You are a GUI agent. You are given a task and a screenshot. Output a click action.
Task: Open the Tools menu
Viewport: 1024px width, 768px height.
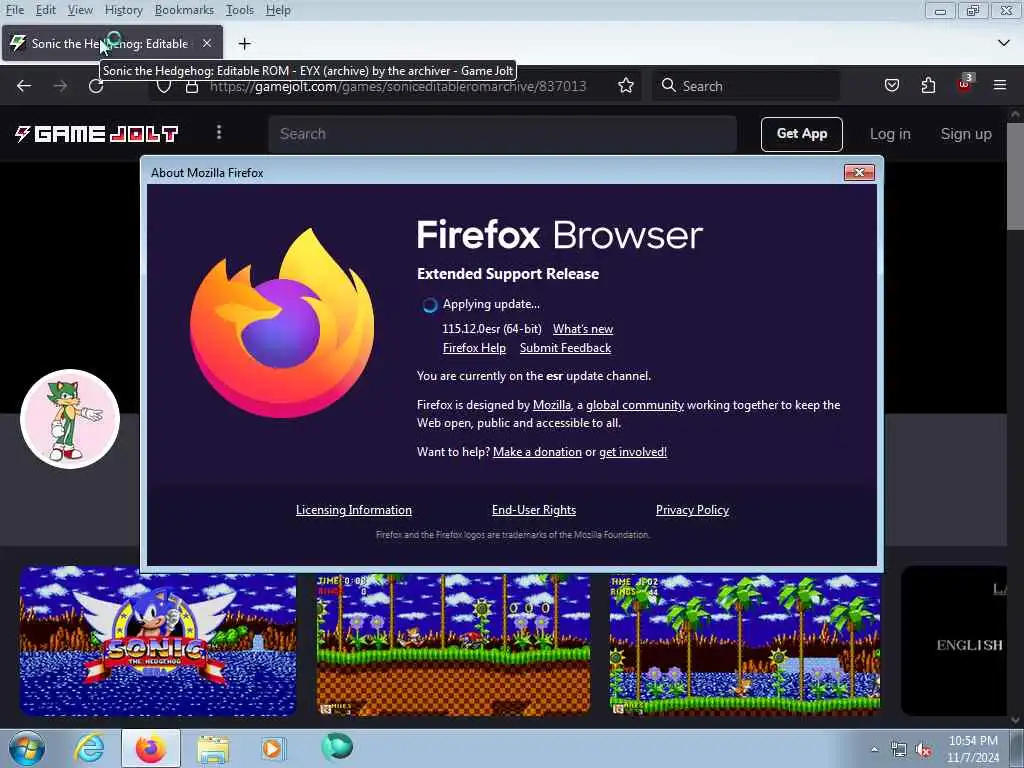[x=240, y=10]
